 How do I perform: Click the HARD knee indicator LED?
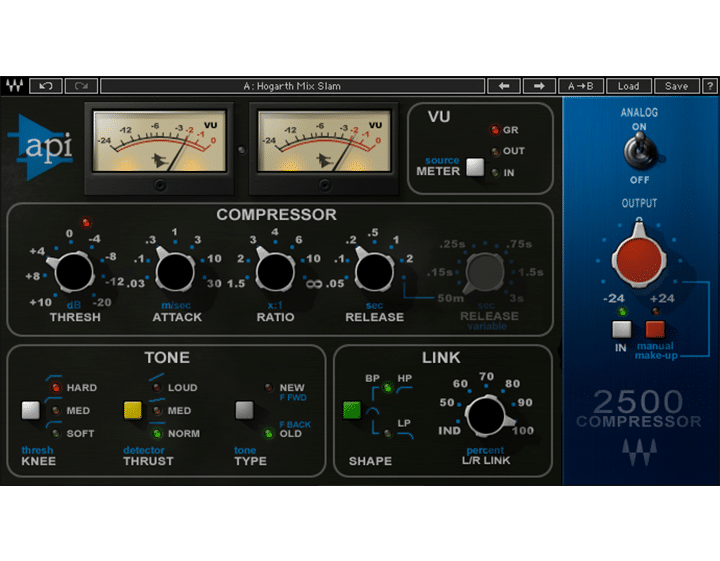[56, 388]
